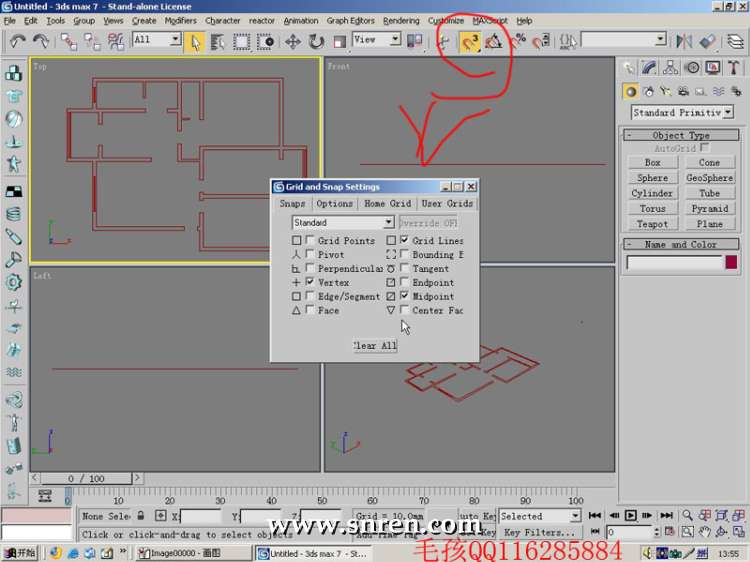Activate the Select Object arrow tool

pyautogui.click(x=195, y=42)
